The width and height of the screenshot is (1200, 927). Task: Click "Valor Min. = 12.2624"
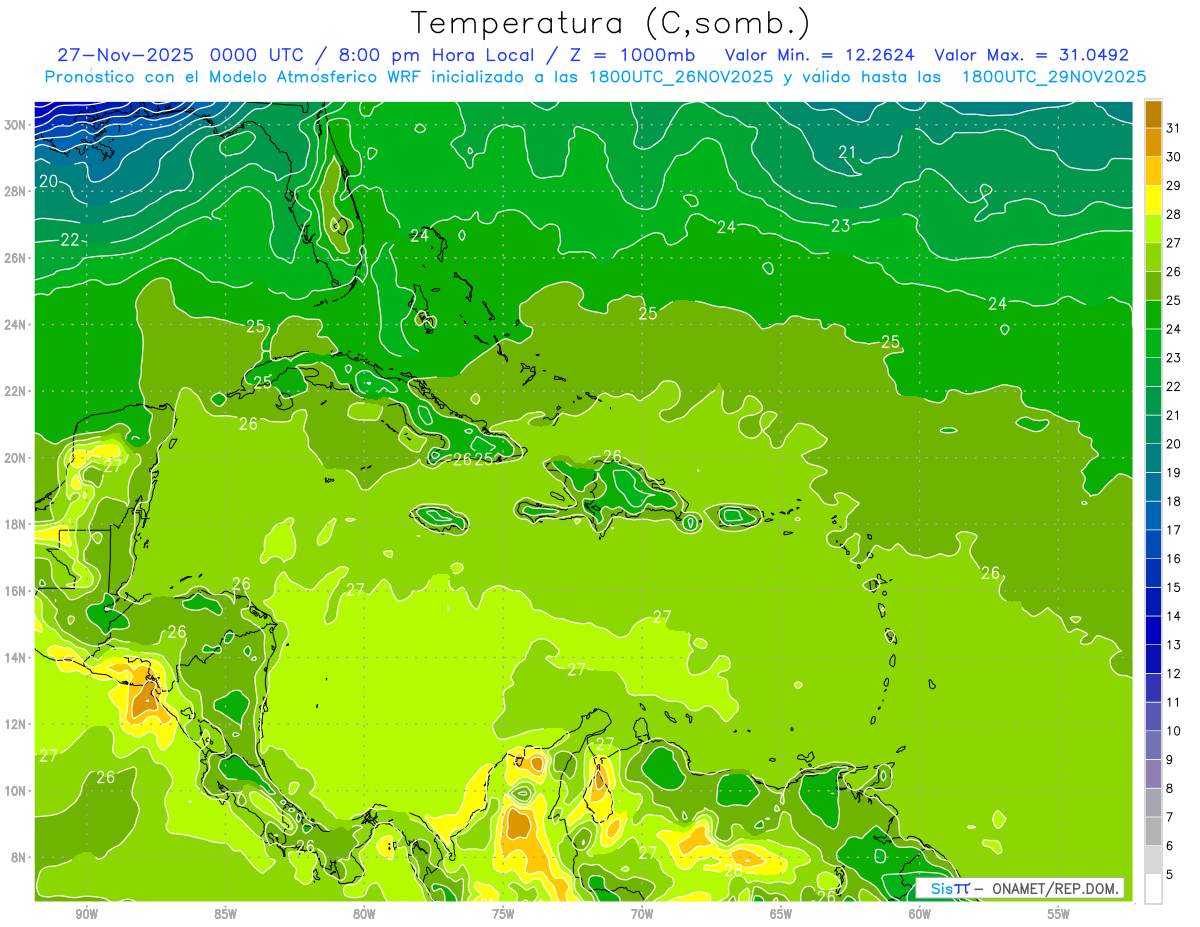821,55
